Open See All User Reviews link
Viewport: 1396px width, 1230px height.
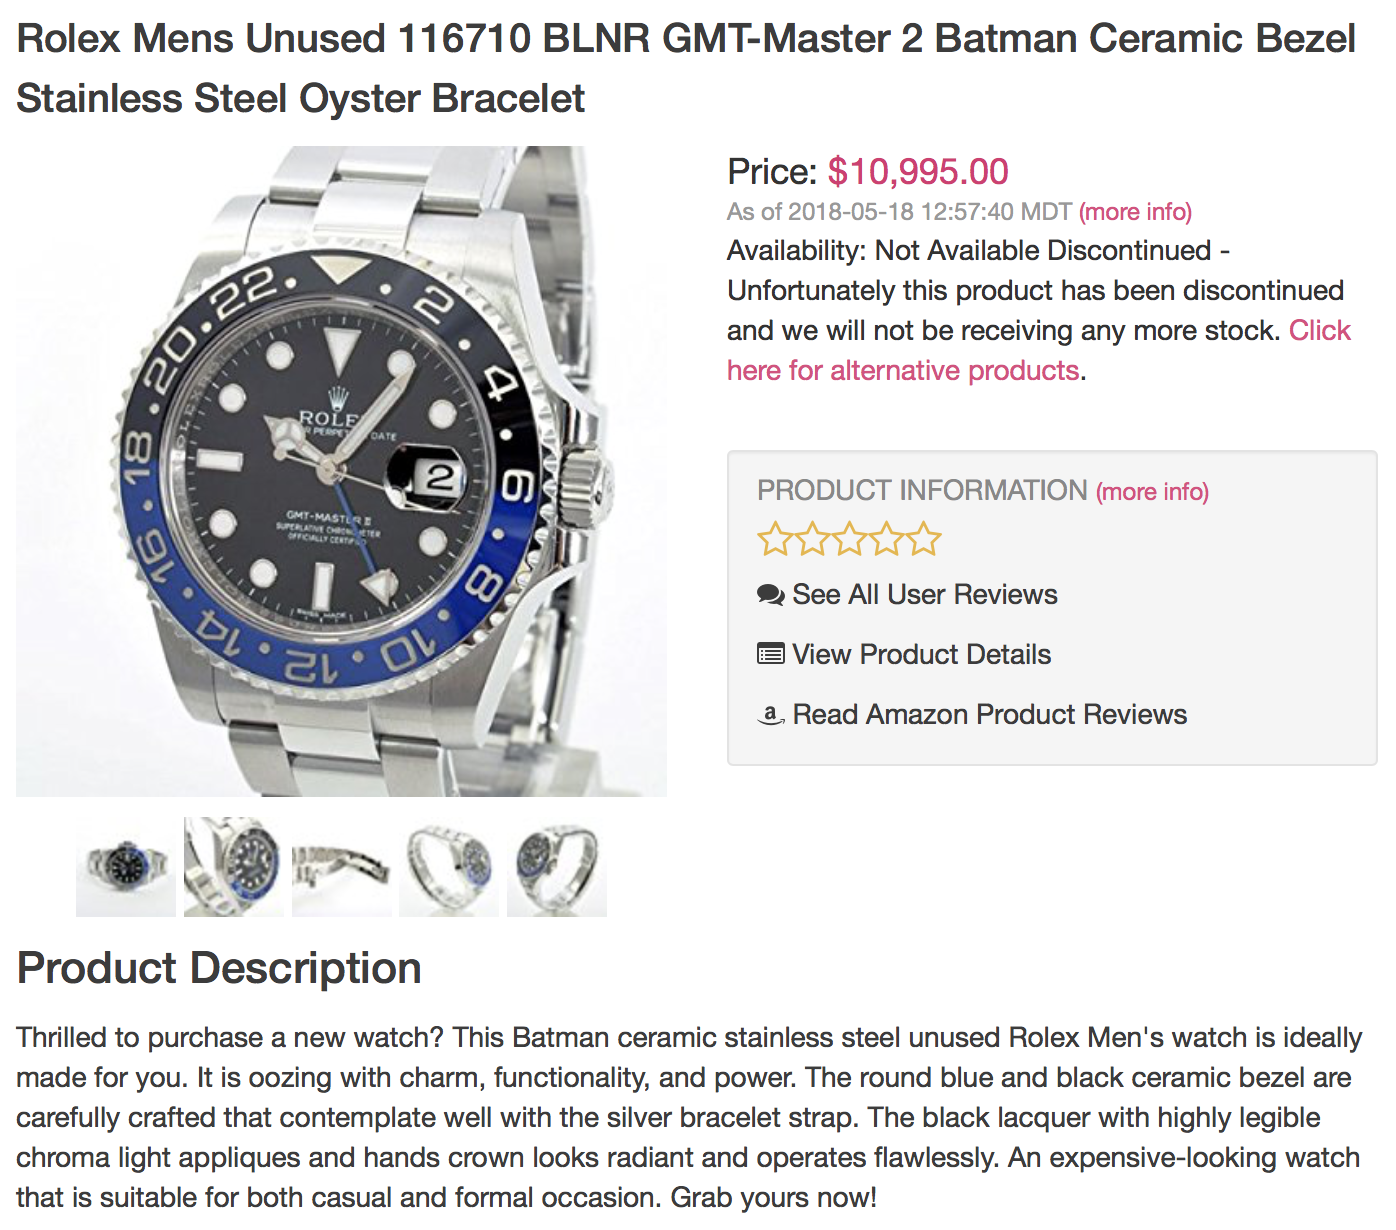click(x=924, y=595)
